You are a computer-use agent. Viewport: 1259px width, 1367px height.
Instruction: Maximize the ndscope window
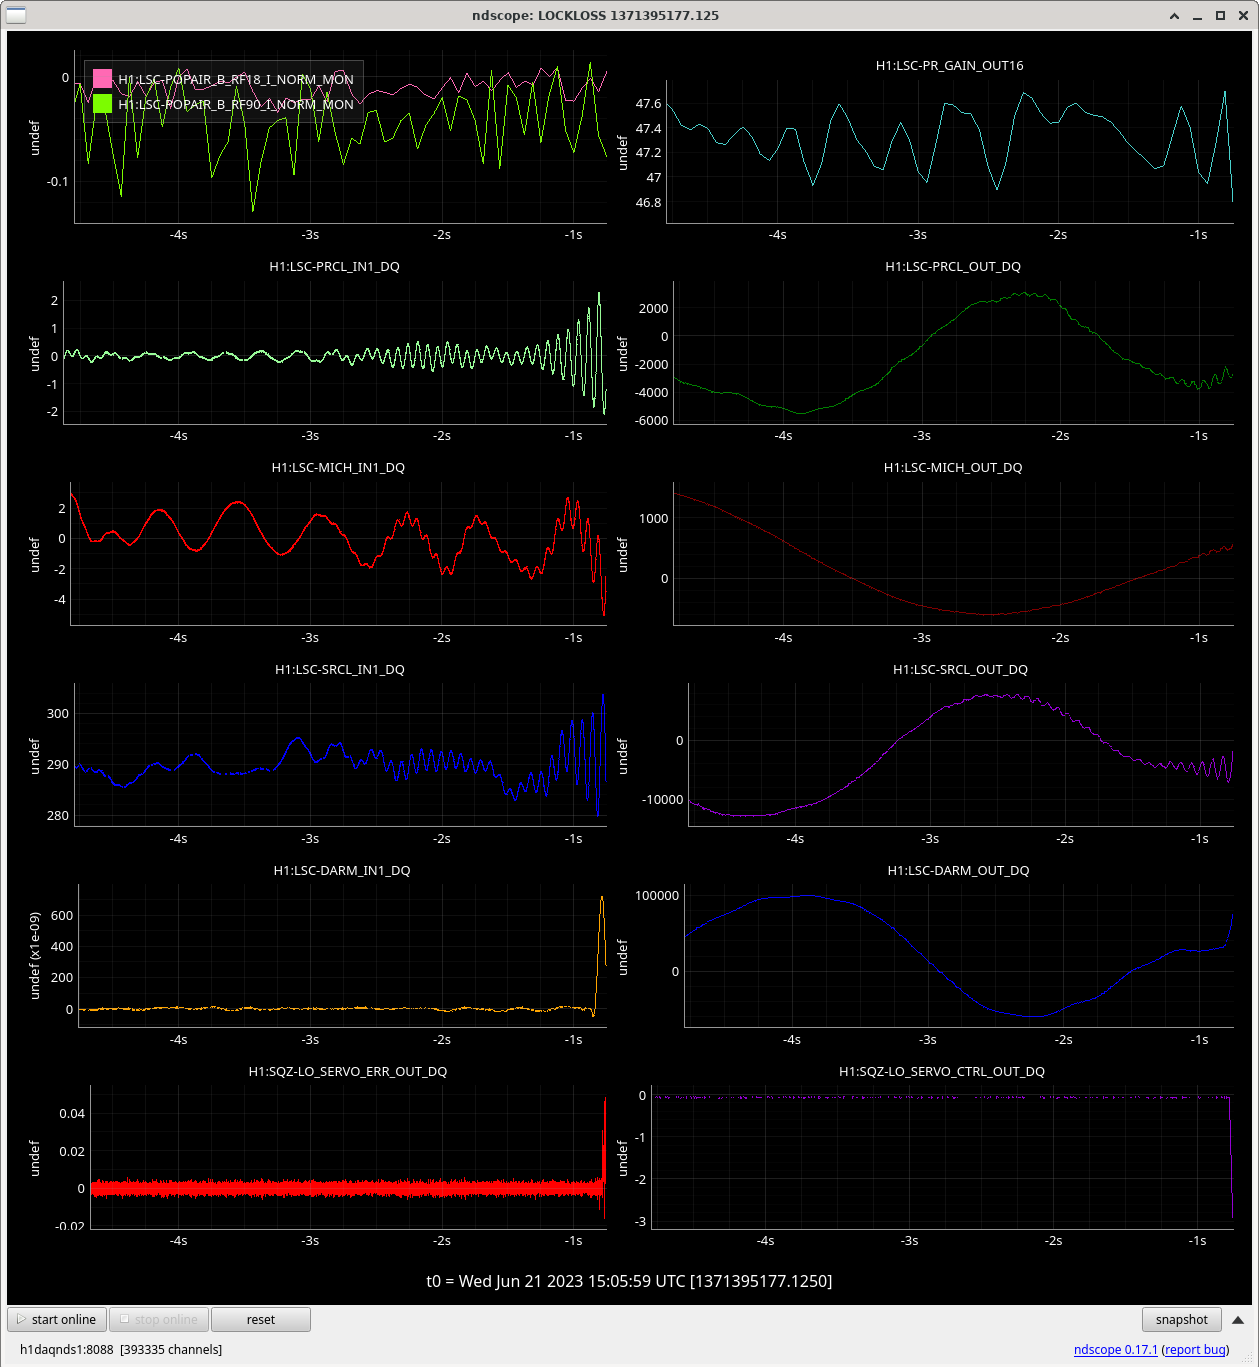click(1220, 16)
